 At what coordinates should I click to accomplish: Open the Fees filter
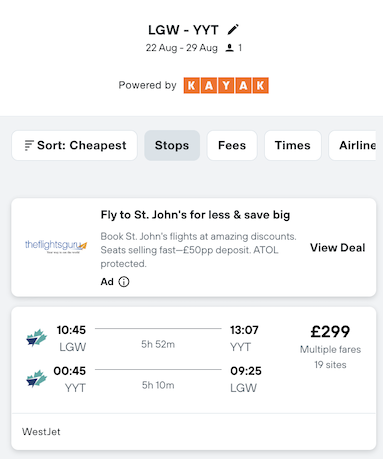click(x=232, y=145)
